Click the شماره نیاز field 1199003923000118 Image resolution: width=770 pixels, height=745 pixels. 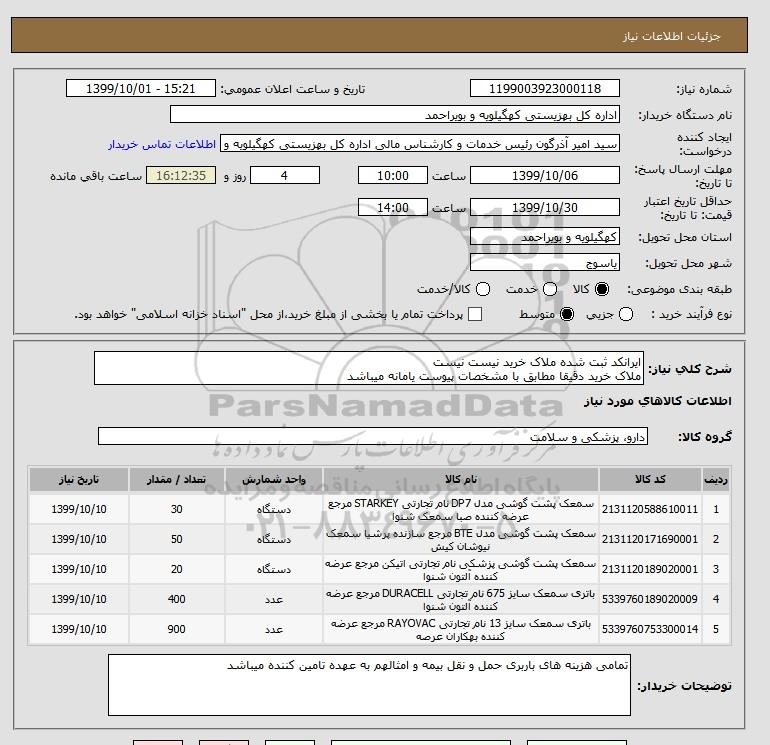point(545,88)
